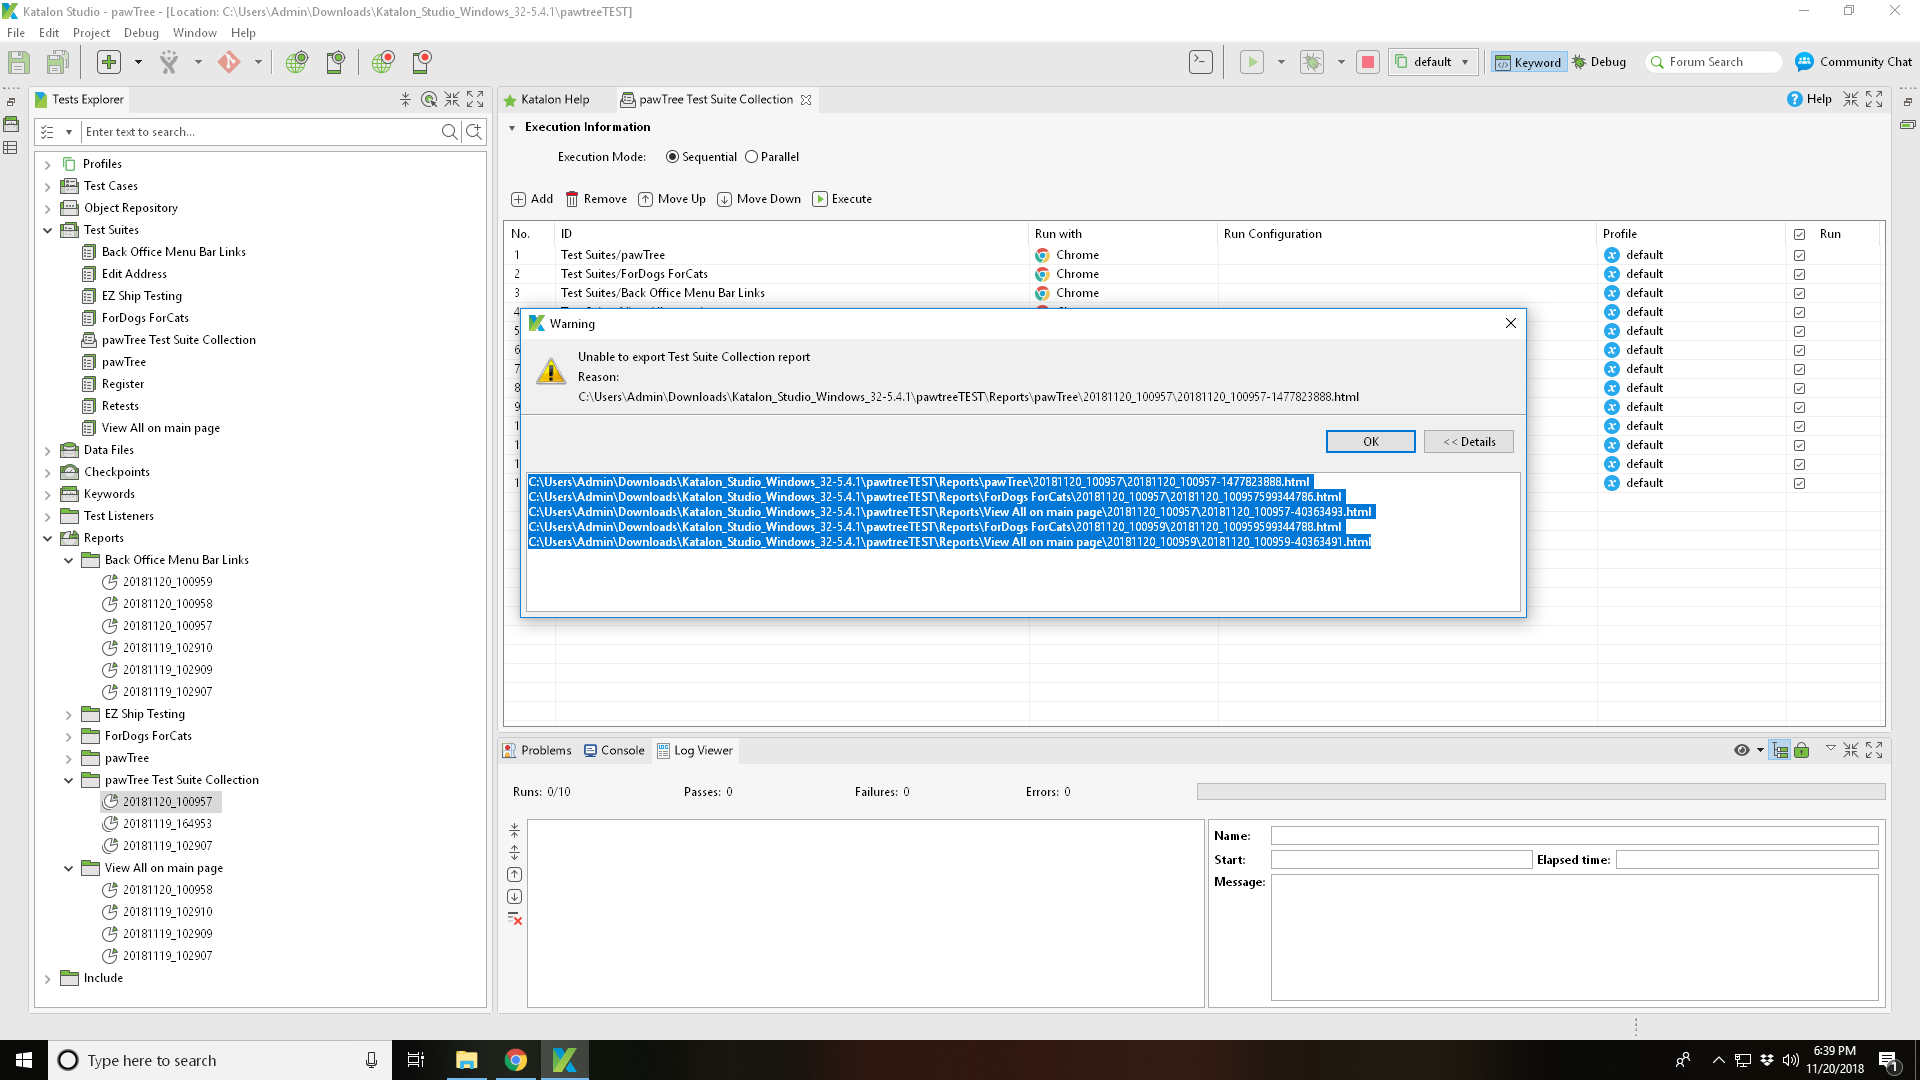Select the Sequential execution mode
The image size is (1920, 1080).
(x=672, y=157)
